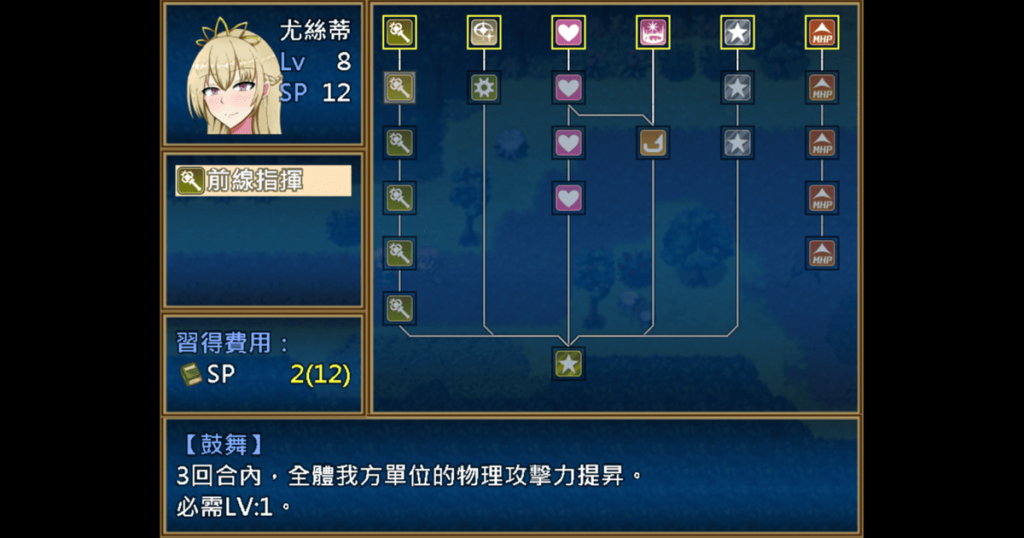Image resolution: width=1024 pixels, height=538 pixels.
Task: Click the 【鼓舞】 skill description title
Action: click(x=223, y=445)
